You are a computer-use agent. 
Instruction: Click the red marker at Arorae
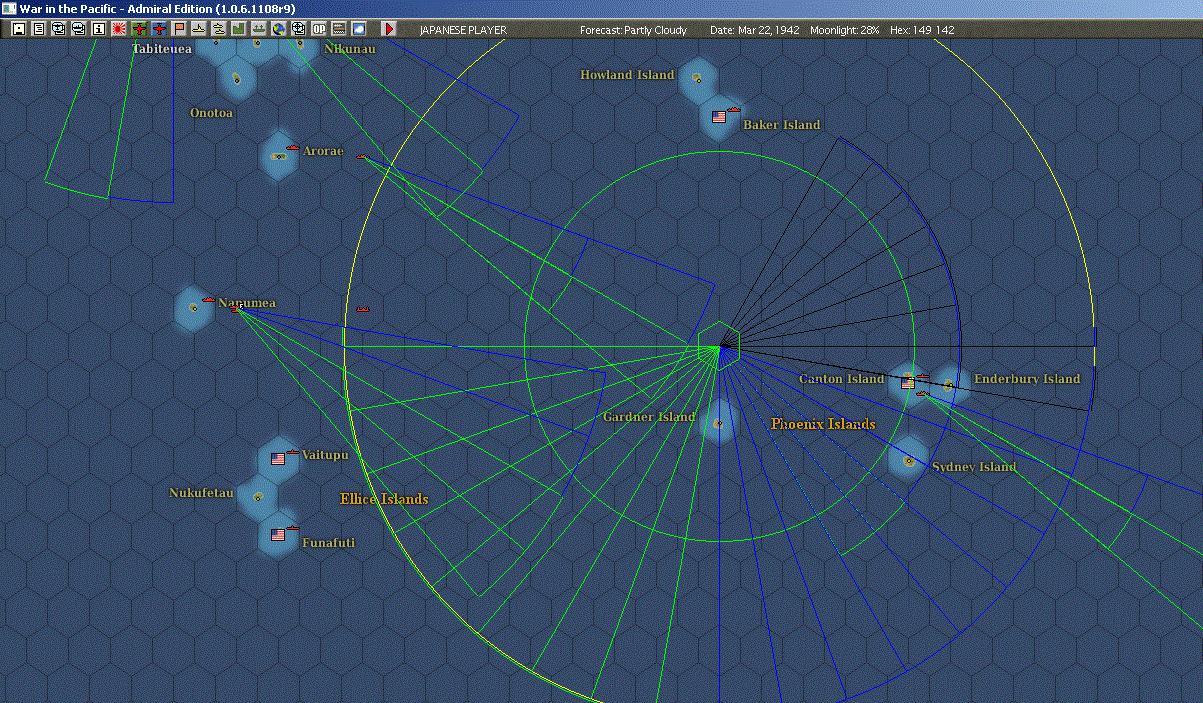(292, 148)
